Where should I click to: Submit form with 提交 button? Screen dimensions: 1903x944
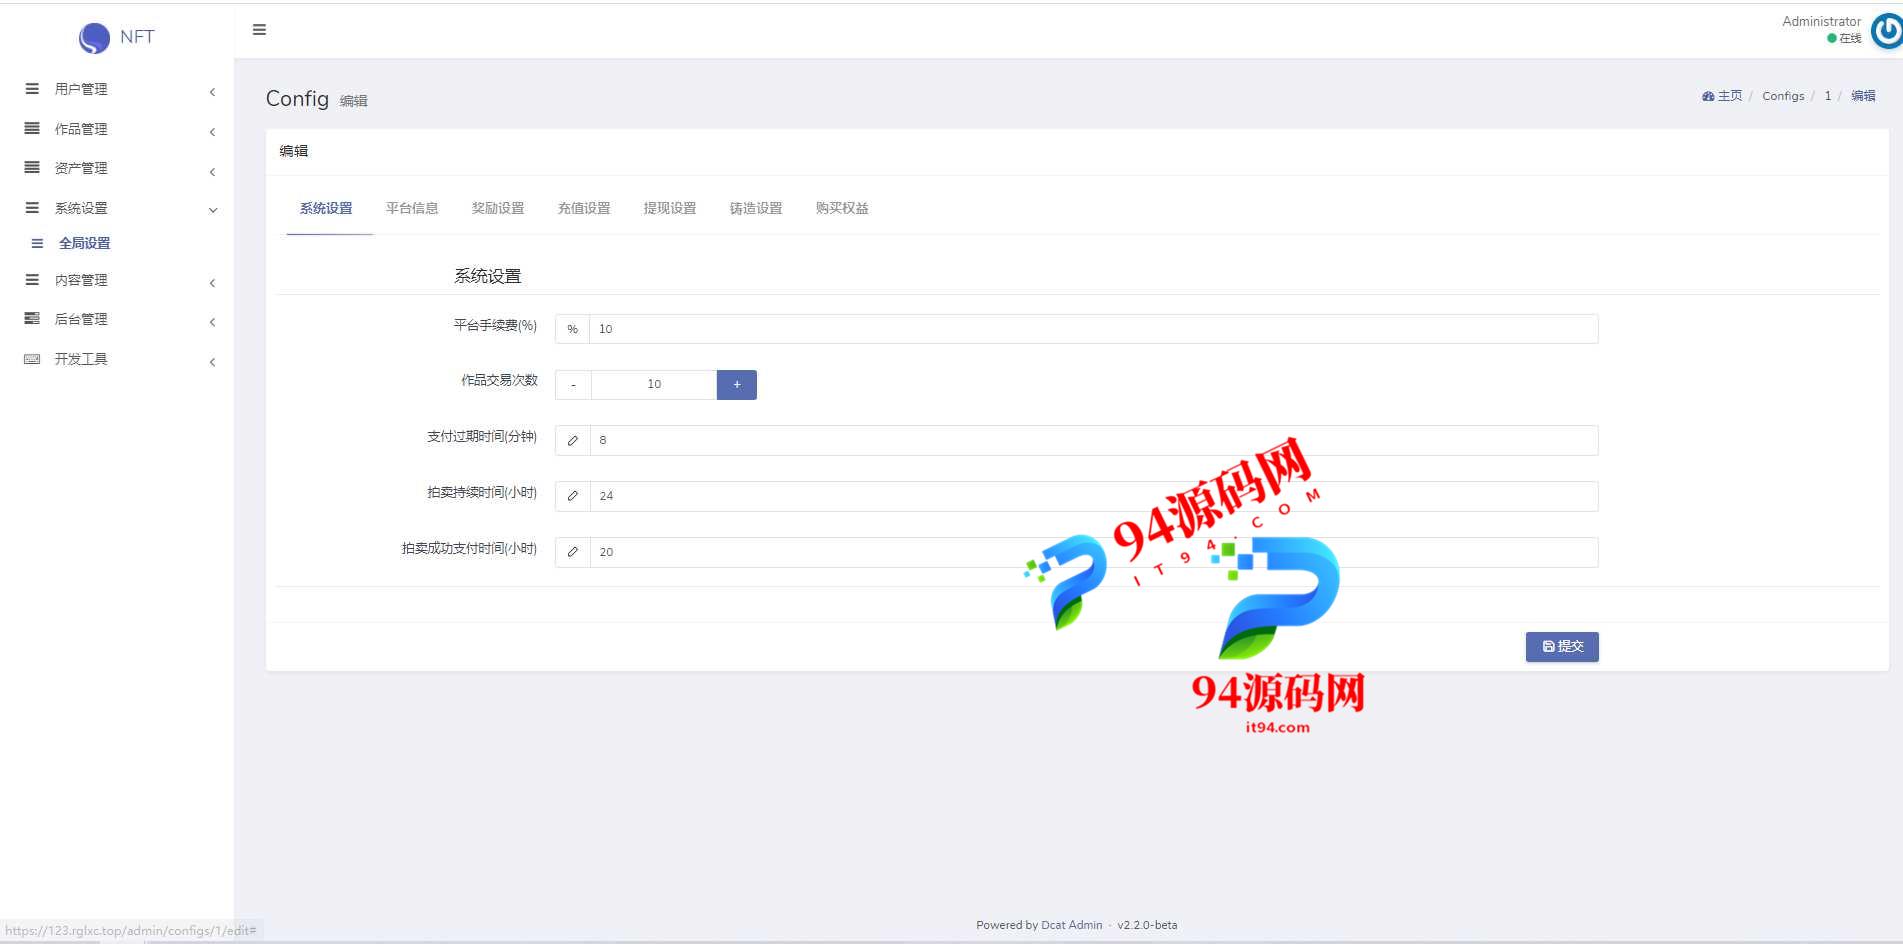(1562, 647)
